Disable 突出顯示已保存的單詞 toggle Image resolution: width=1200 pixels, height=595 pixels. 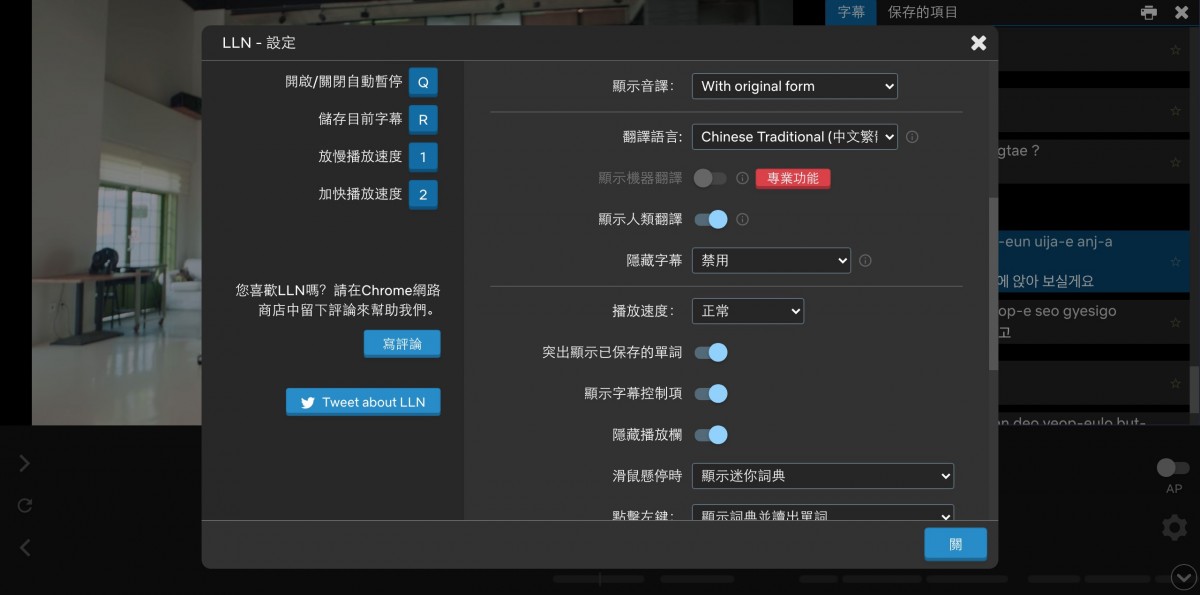tap(711, 352)
